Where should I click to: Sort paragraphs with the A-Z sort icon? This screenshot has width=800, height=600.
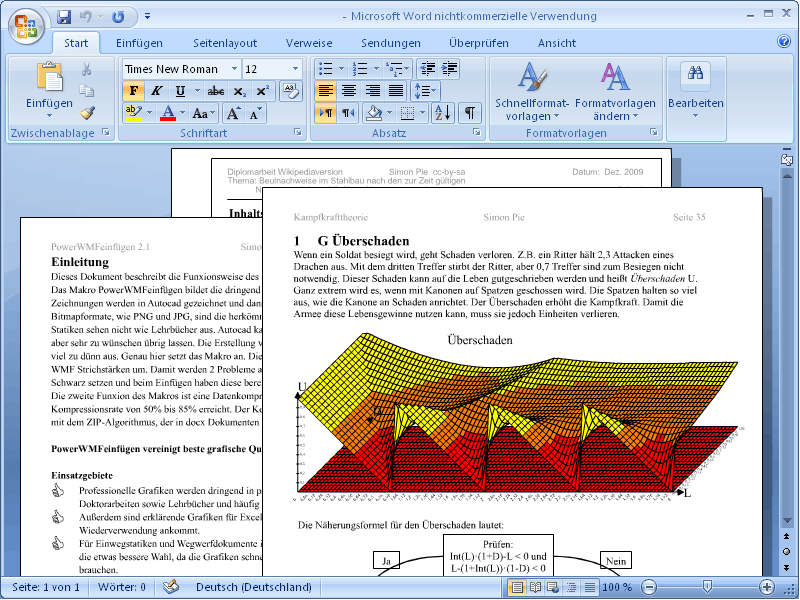[x=442, y=113]
